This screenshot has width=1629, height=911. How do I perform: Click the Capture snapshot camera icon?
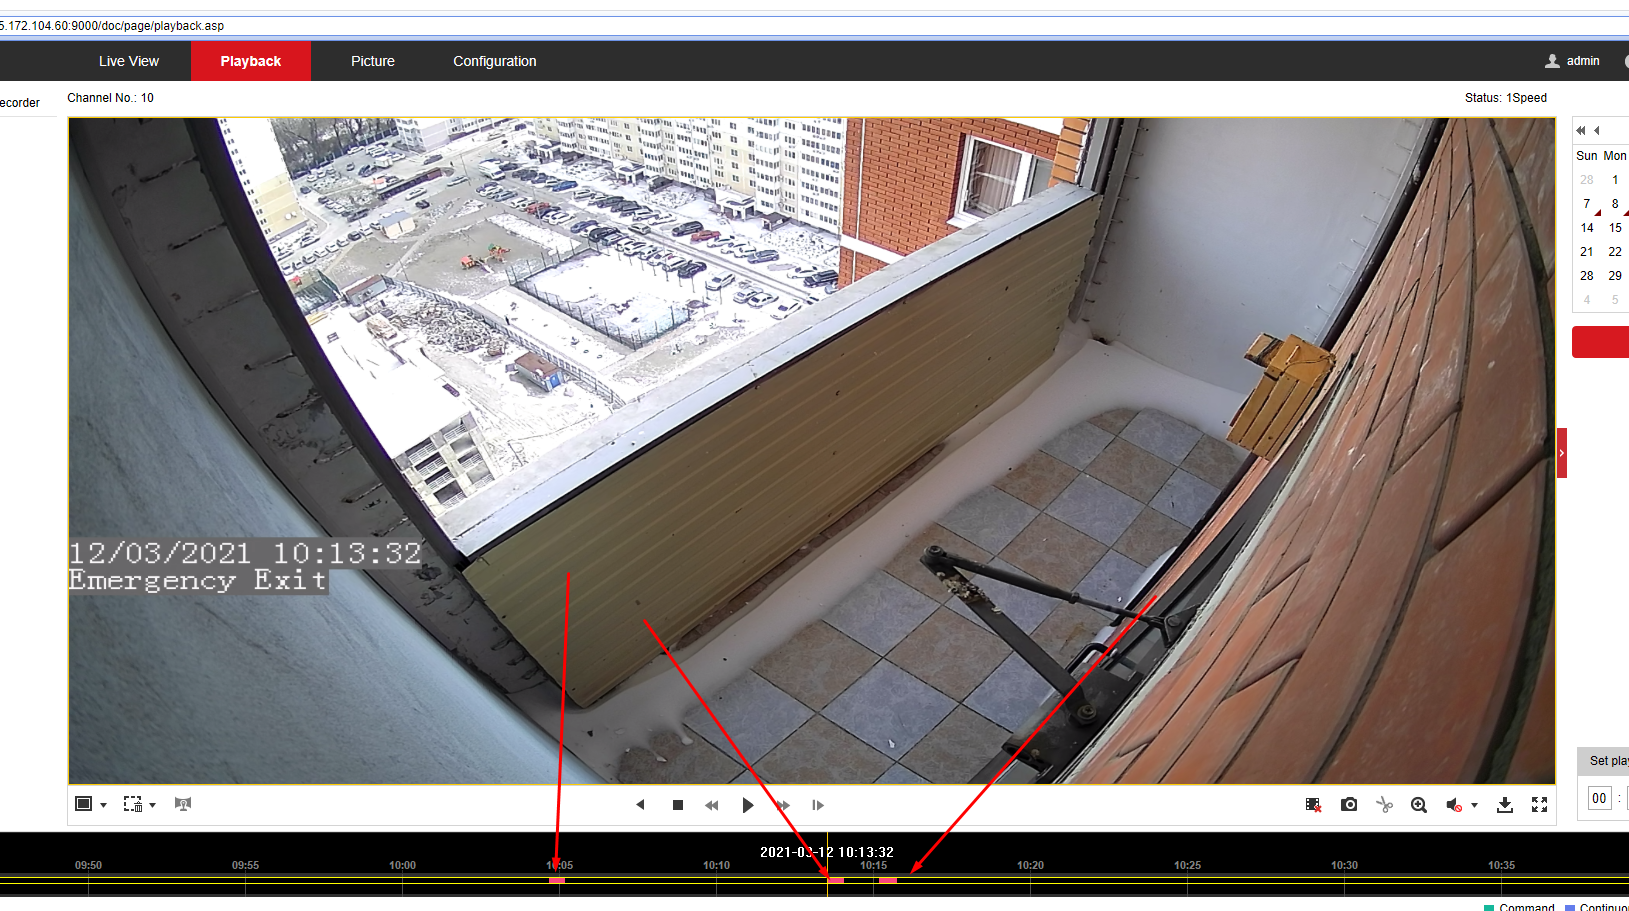click(1349, 805)
